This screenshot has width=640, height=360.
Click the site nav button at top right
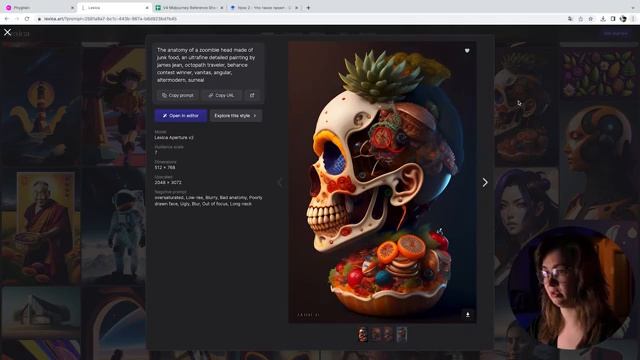coord(616,33)
